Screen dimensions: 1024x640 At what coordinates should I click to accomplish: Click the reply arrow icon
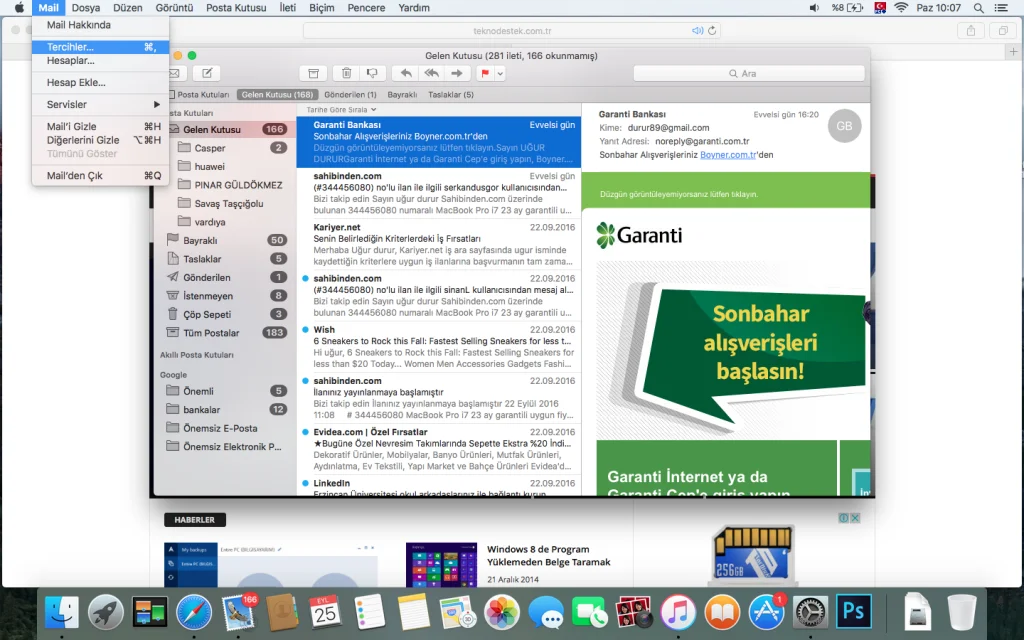point(406,73)
